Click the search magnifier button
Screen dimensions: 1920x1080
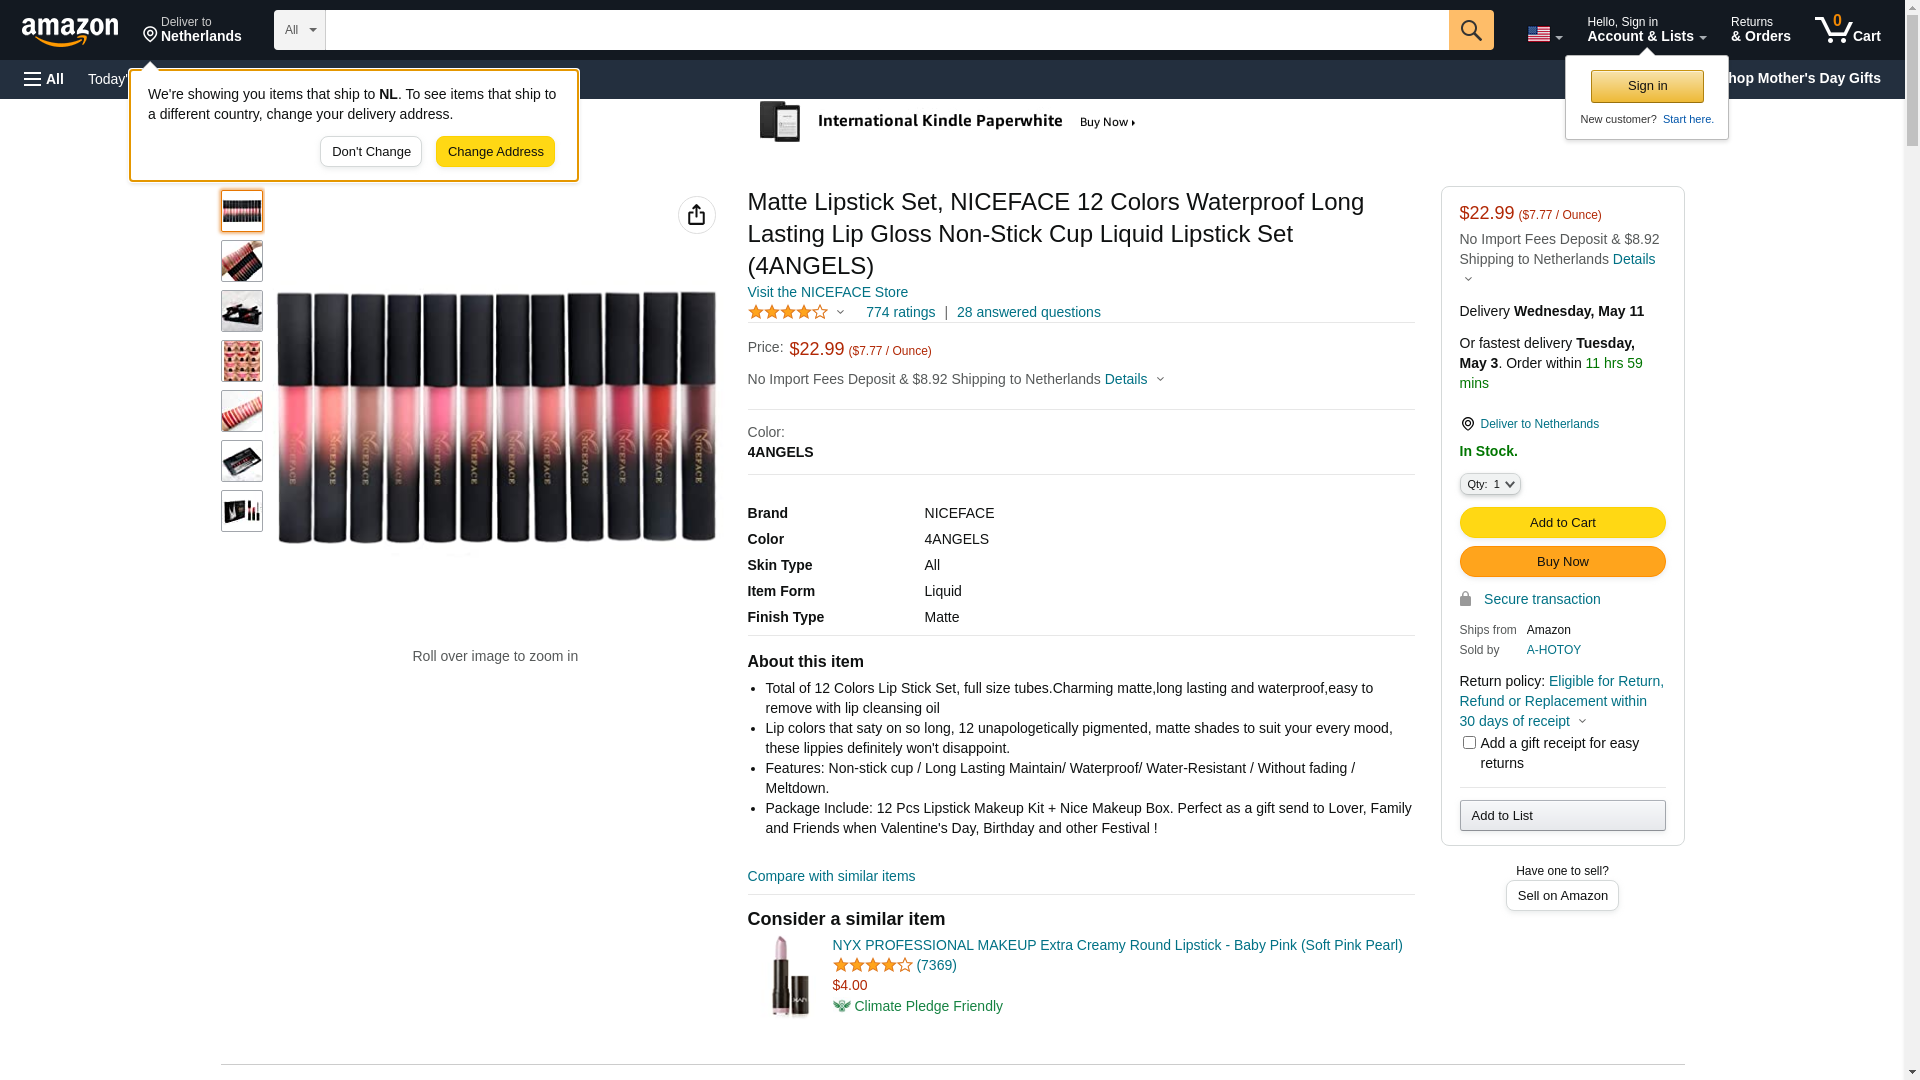[1471, 30]
